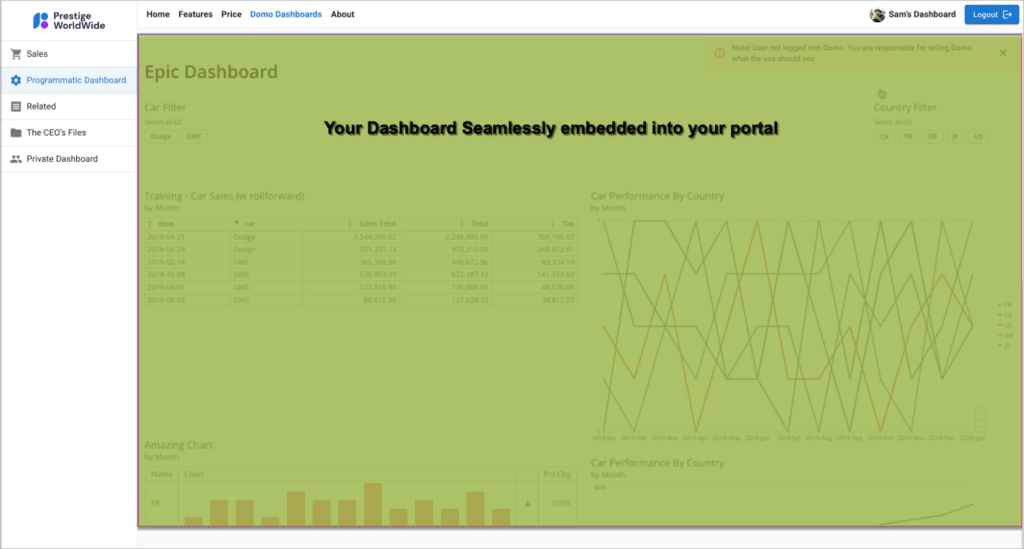Toggle the Dodge car filter chip

click(x=161, y=136)
